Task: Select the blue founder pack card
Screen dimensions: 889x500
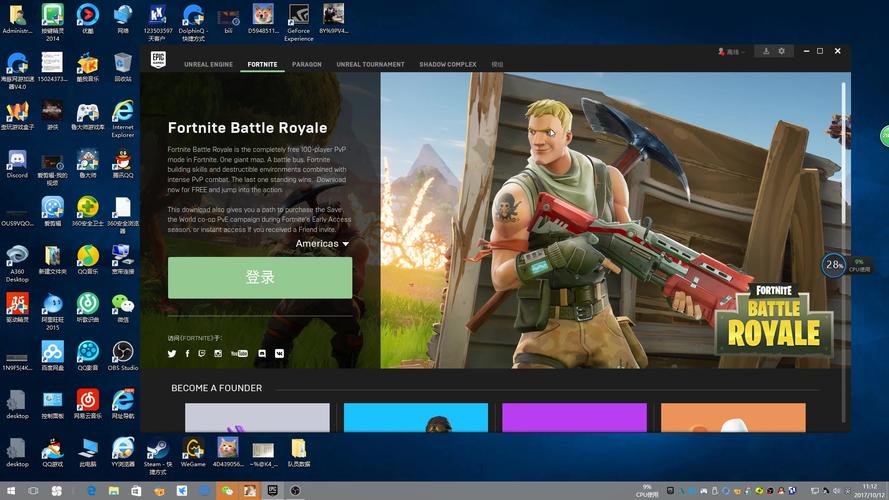Action: coord(416,418)
